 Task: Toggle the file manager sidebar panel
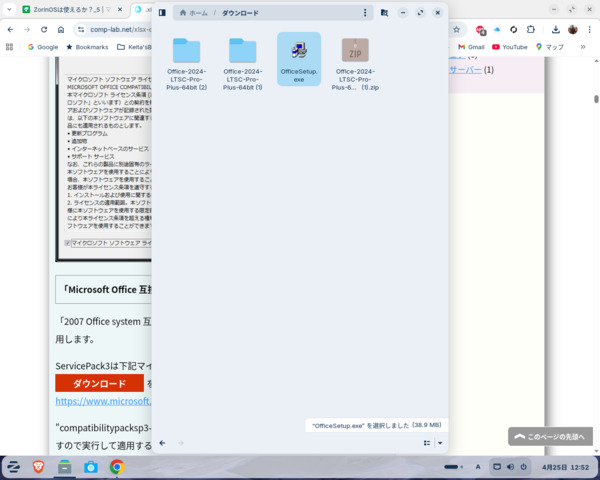[162, 13]
